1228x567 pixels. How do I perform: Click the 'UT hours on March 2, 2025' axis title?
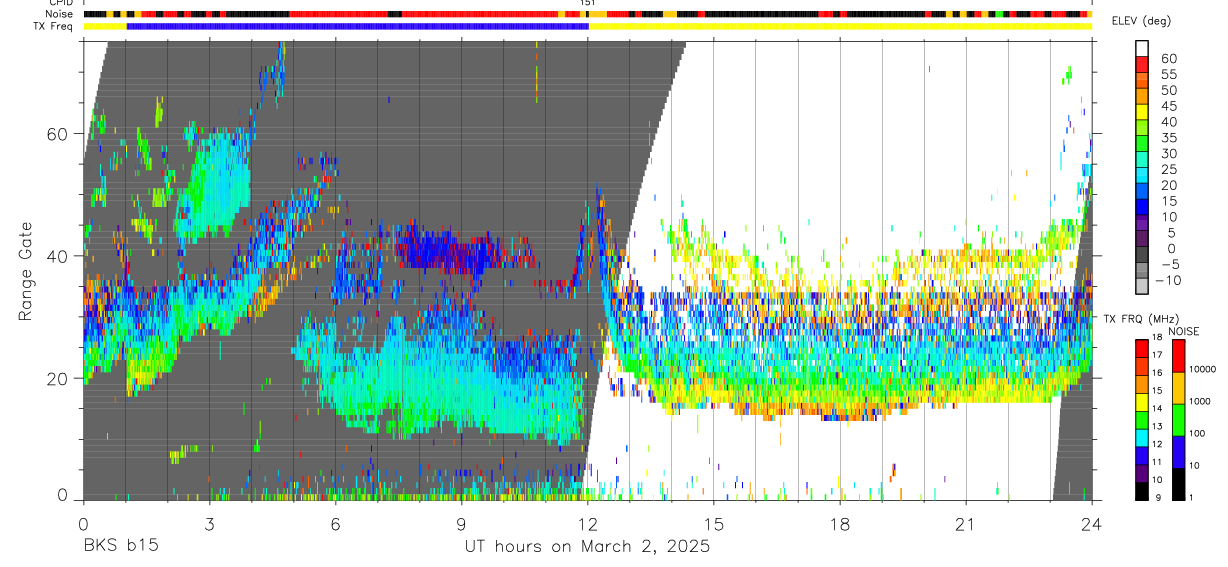pos(587,547)
